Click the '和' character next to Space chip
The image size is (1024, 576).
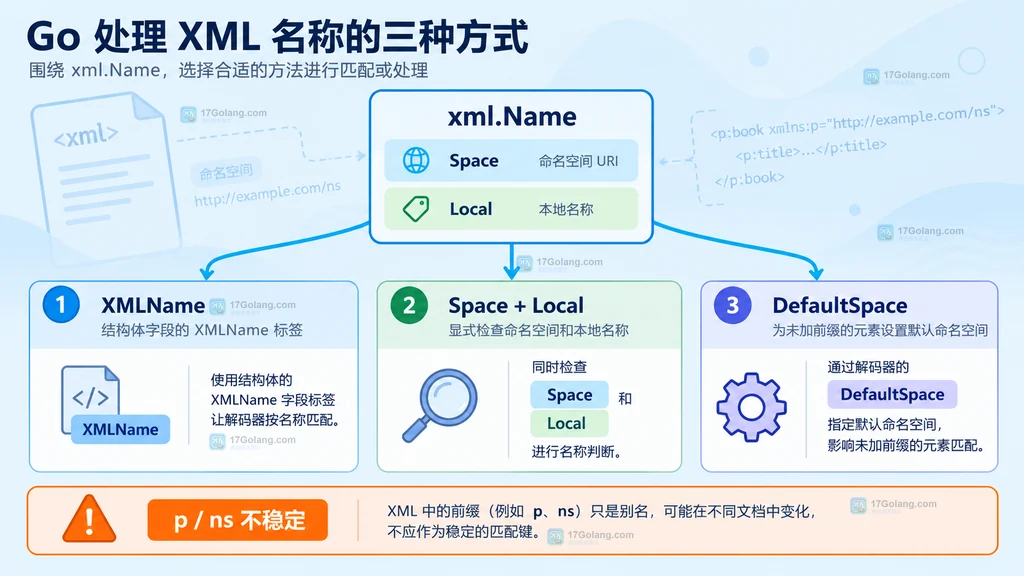625,398
